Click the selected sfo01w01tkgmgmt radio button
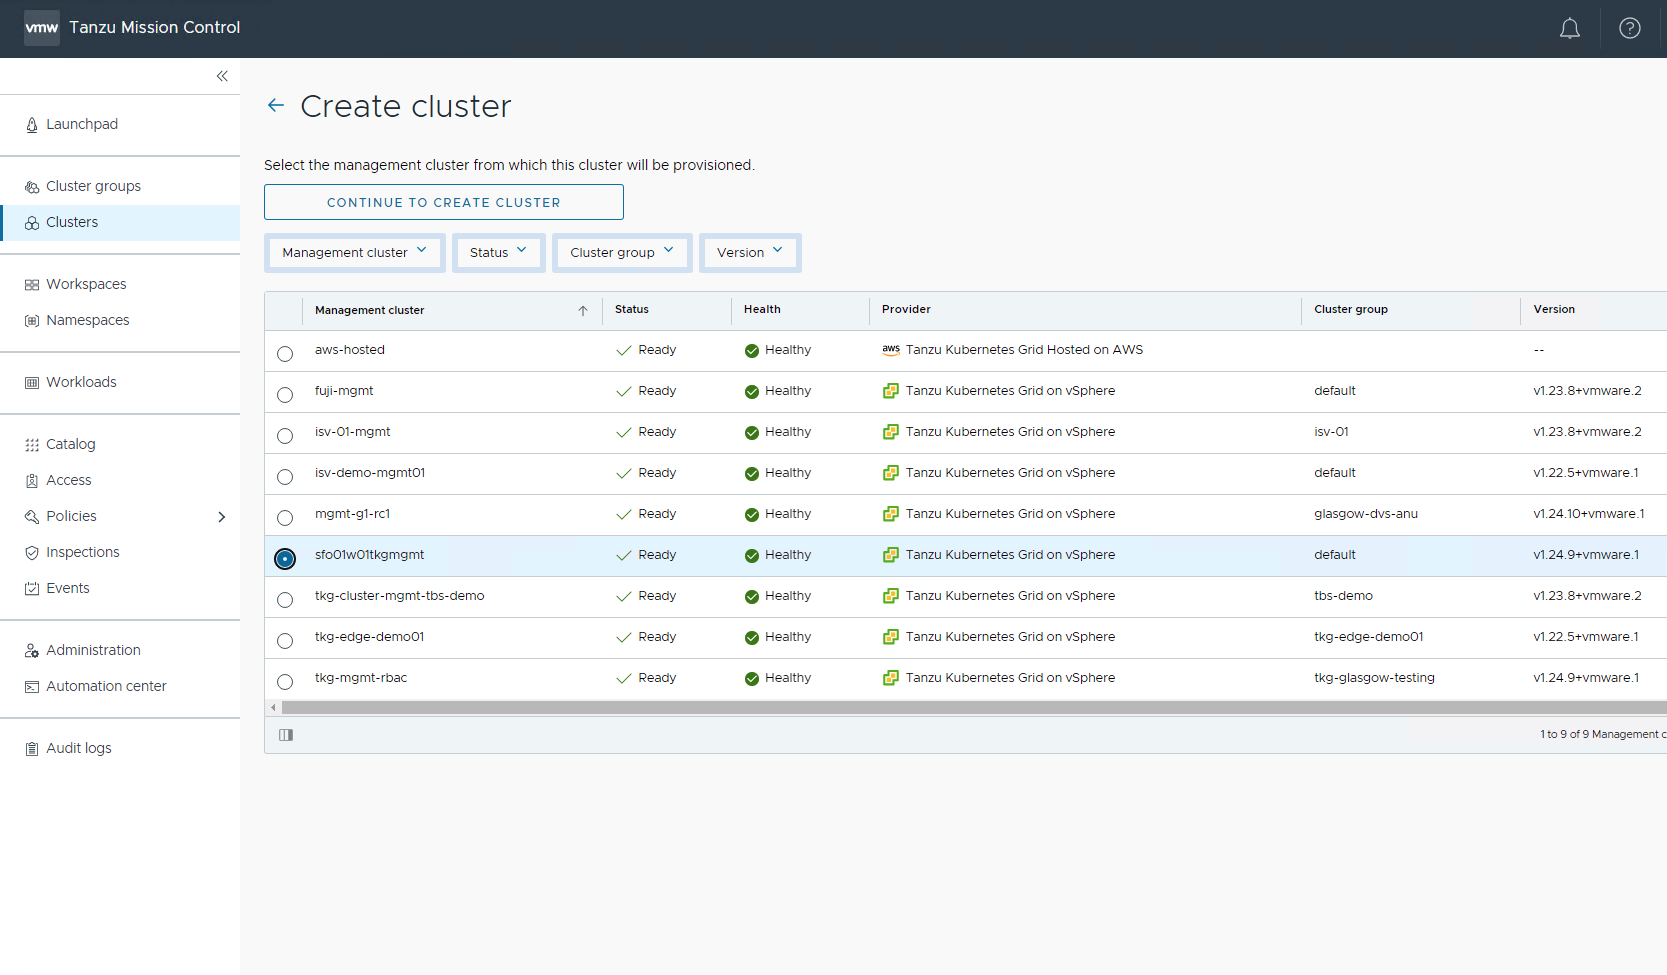Image resolution: width=1667 pixels, height=975 pixels. pos(285,559)
